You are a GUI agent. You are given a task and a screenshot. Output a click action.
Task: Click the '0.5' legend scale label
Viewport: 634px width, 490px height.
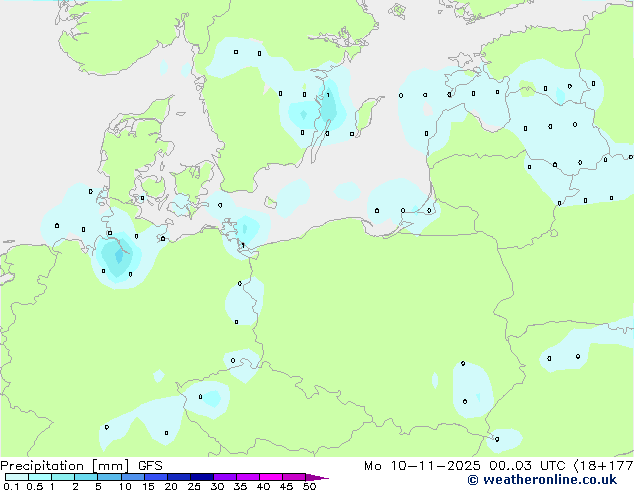34,486
